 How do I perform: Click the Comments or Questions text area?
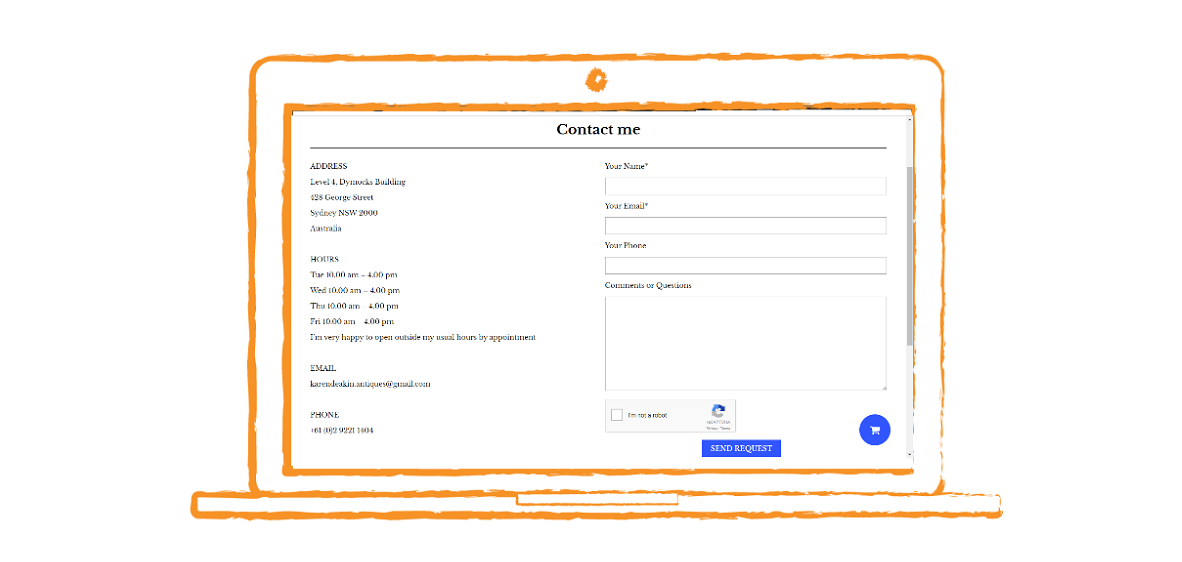(x=745, y=343)
